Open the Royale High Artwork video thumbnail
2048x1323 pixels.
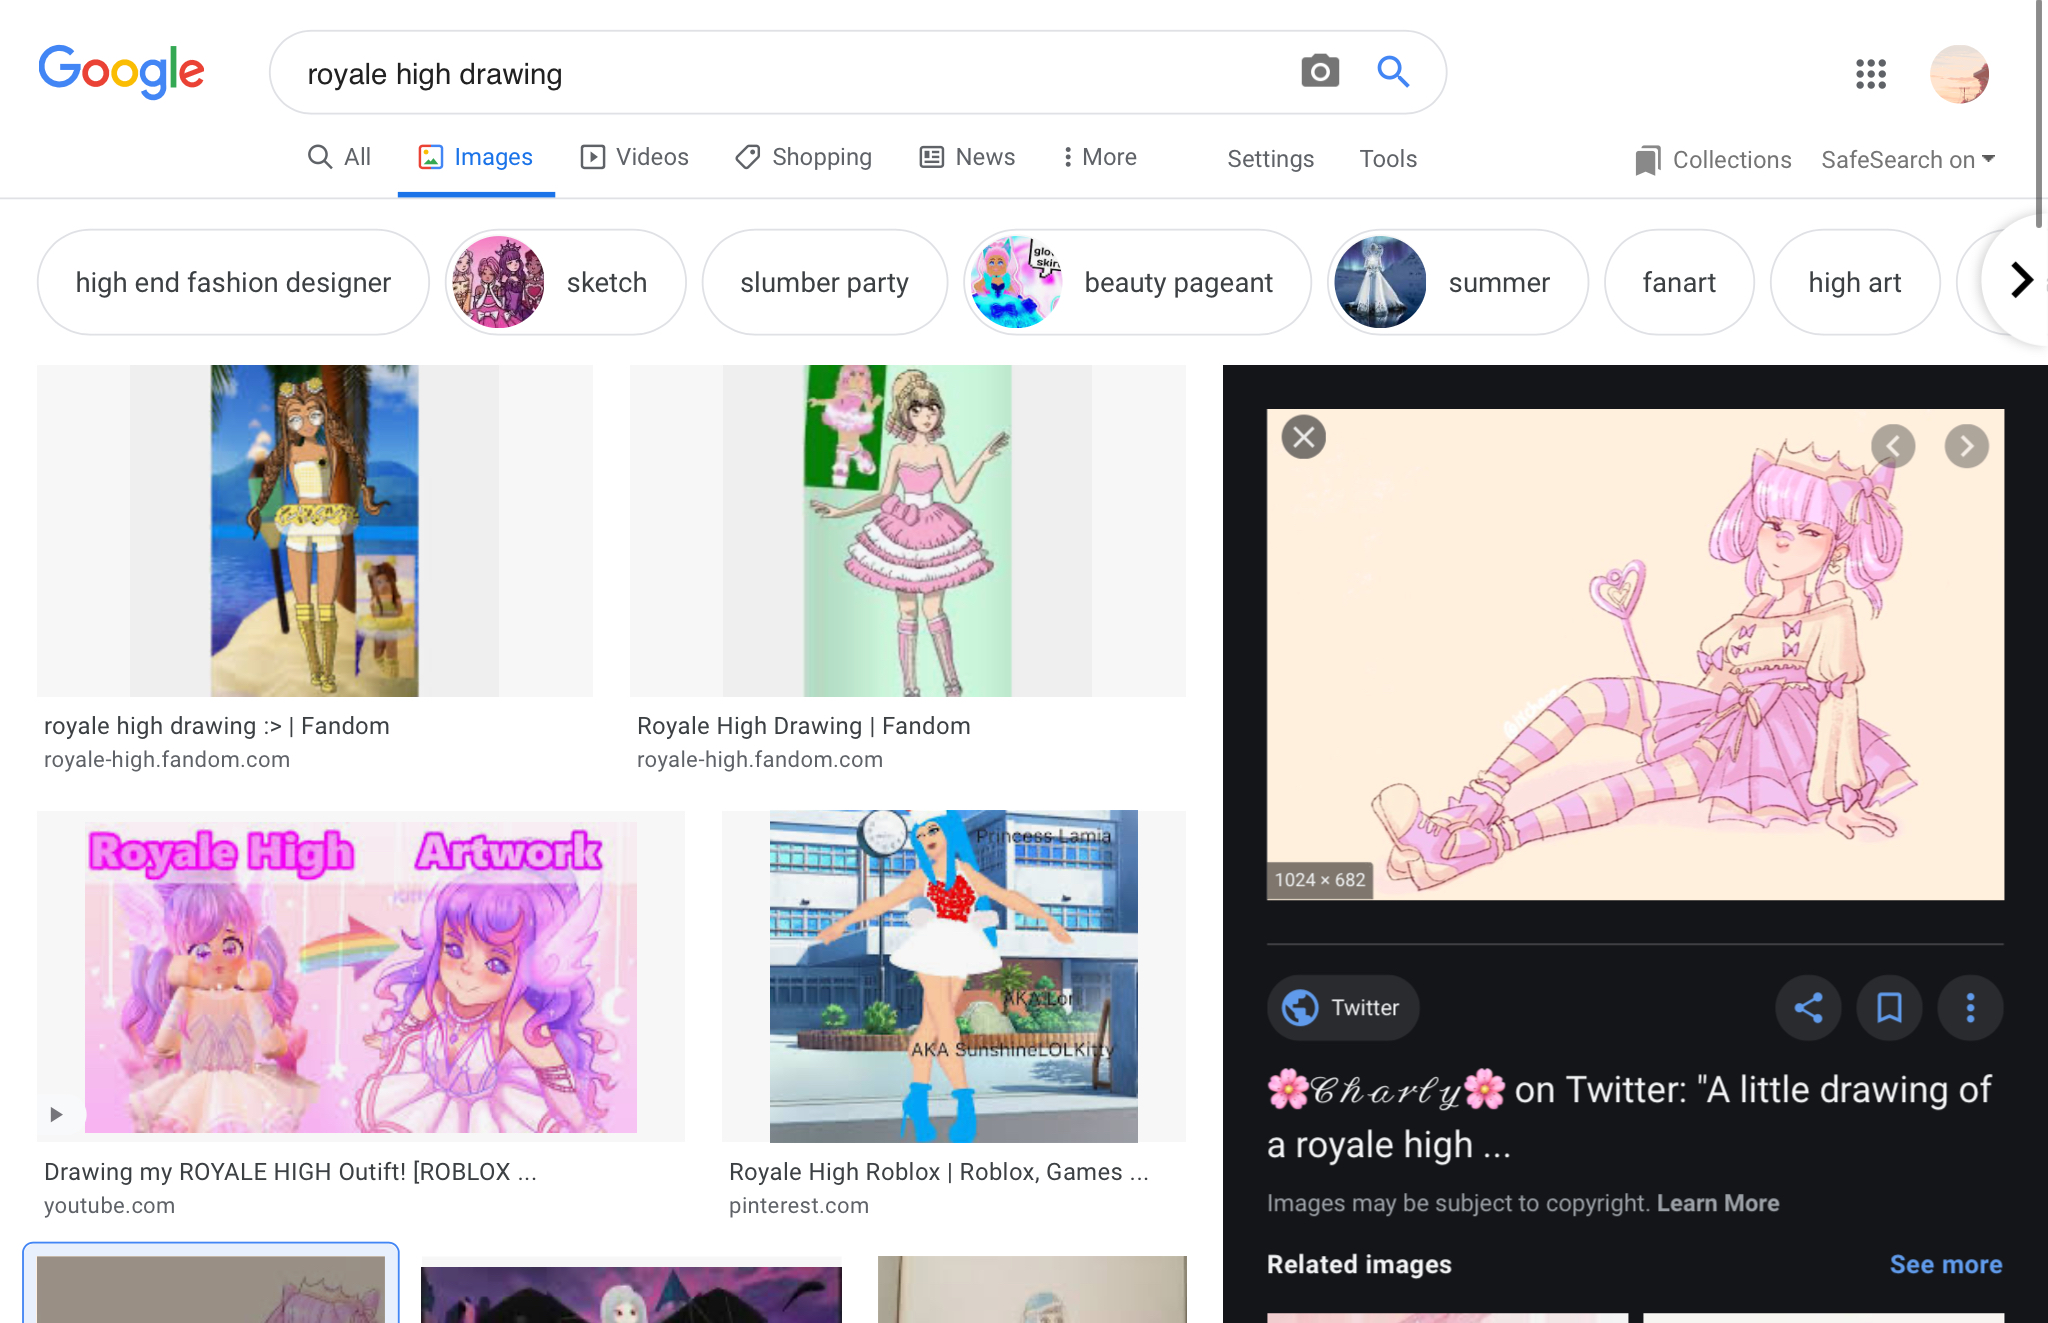tap(360, 976)
